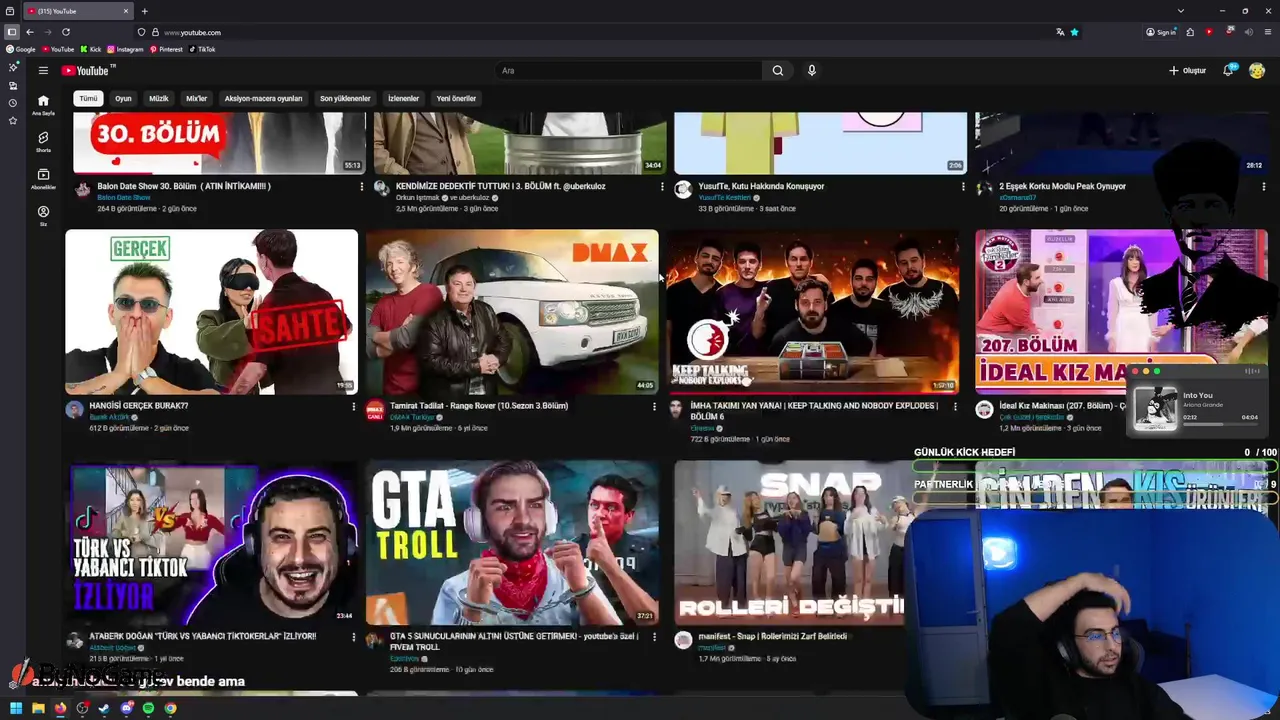
Task: Open the YouTube hamburger guide menu
Action: [43, 70]
